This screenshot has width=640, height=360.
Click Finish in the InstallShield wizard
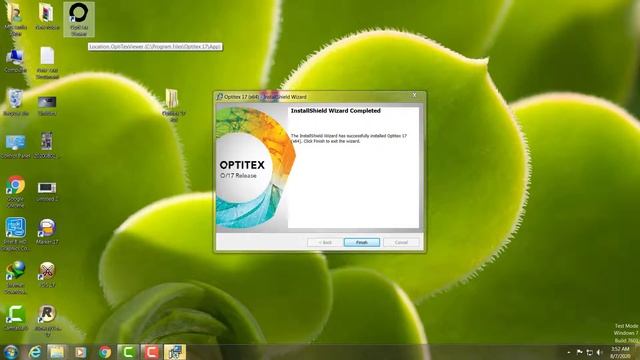(x=362, y=242)
